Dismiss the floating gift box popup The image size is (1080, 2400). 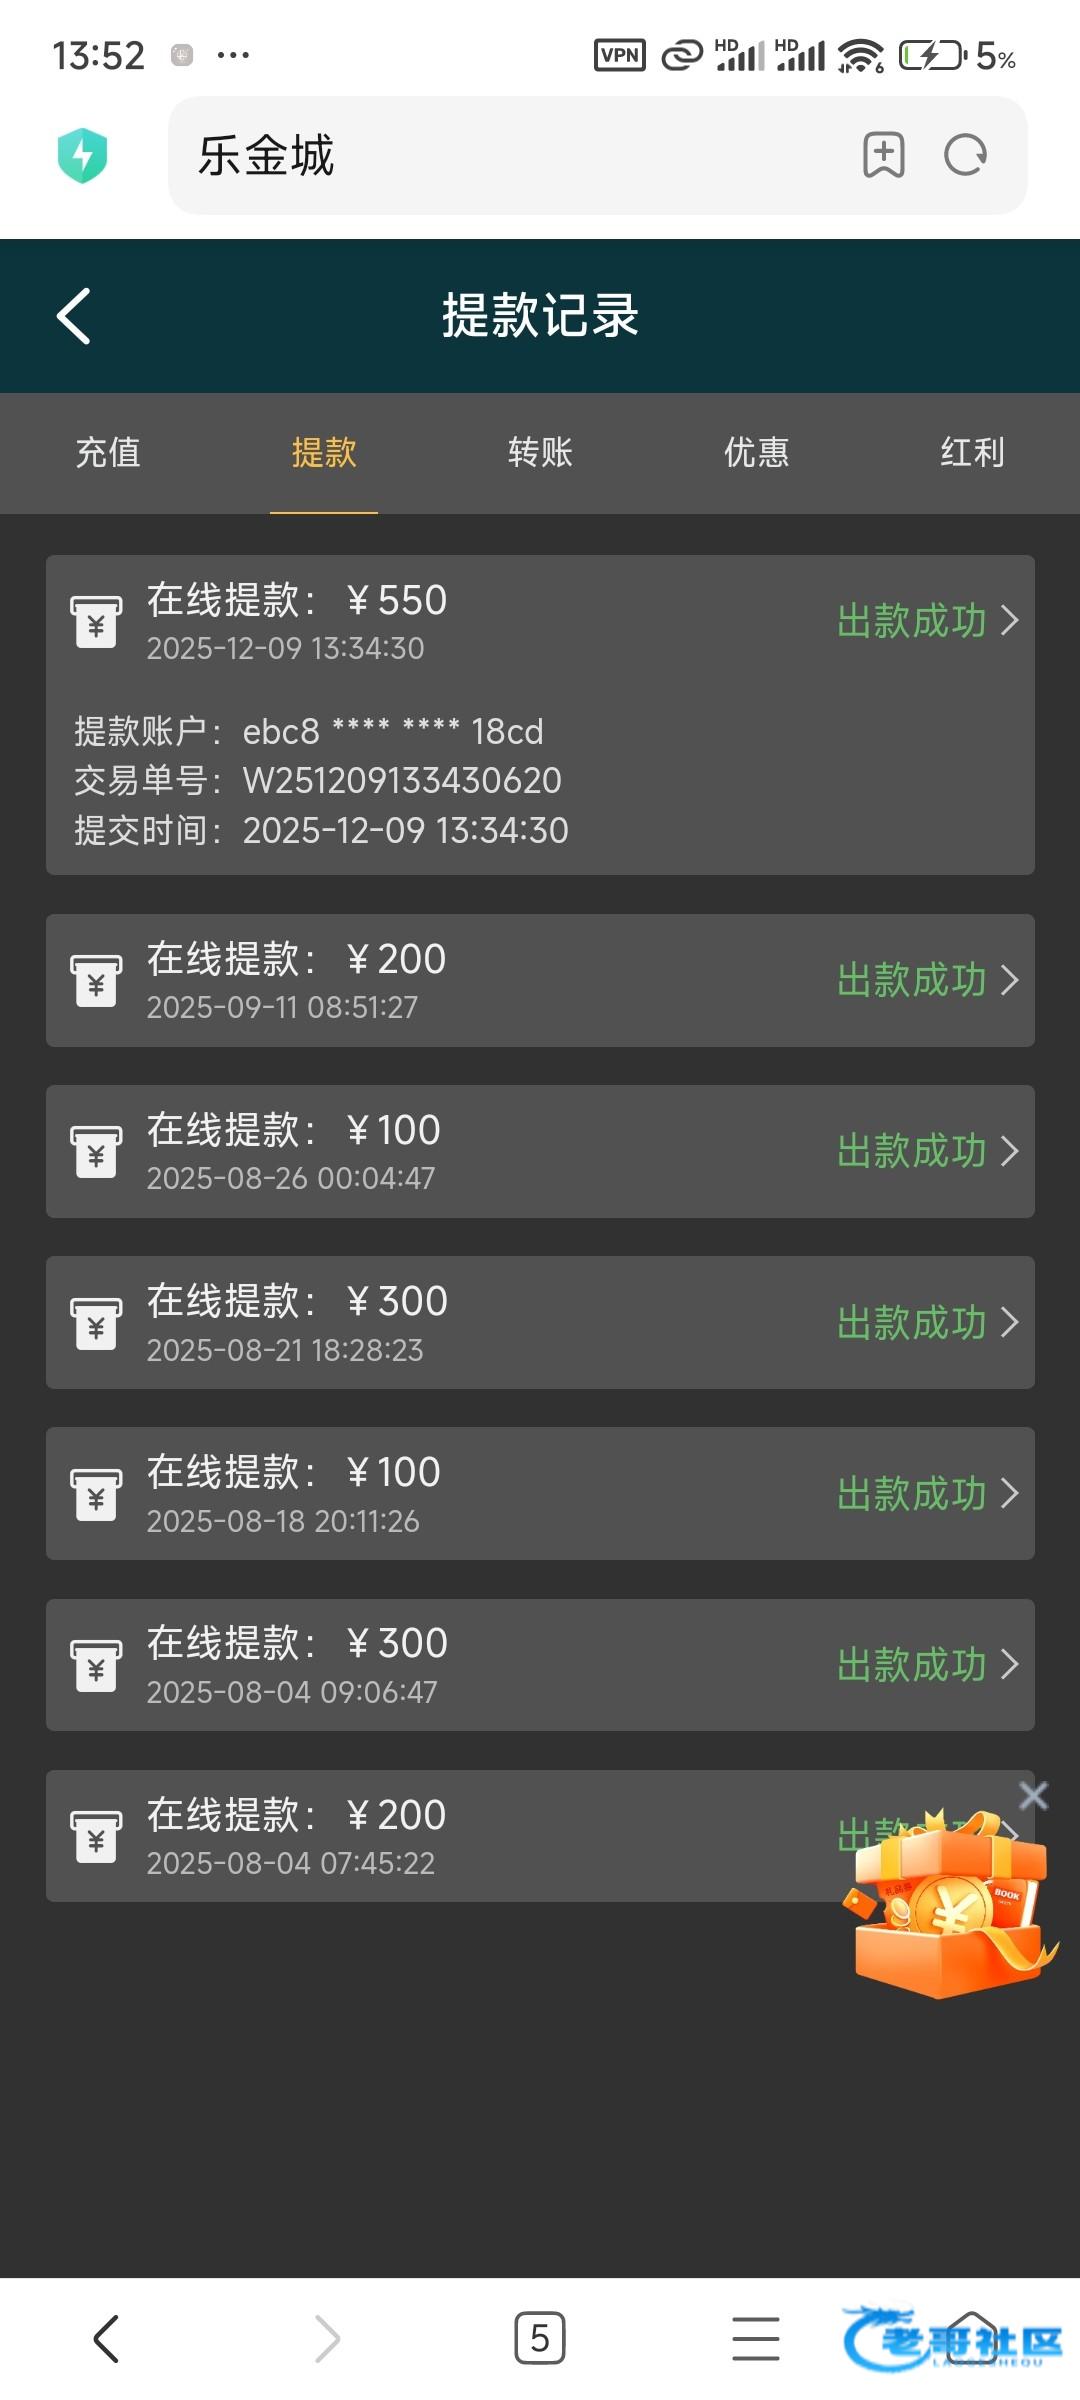(1033, 1796)
